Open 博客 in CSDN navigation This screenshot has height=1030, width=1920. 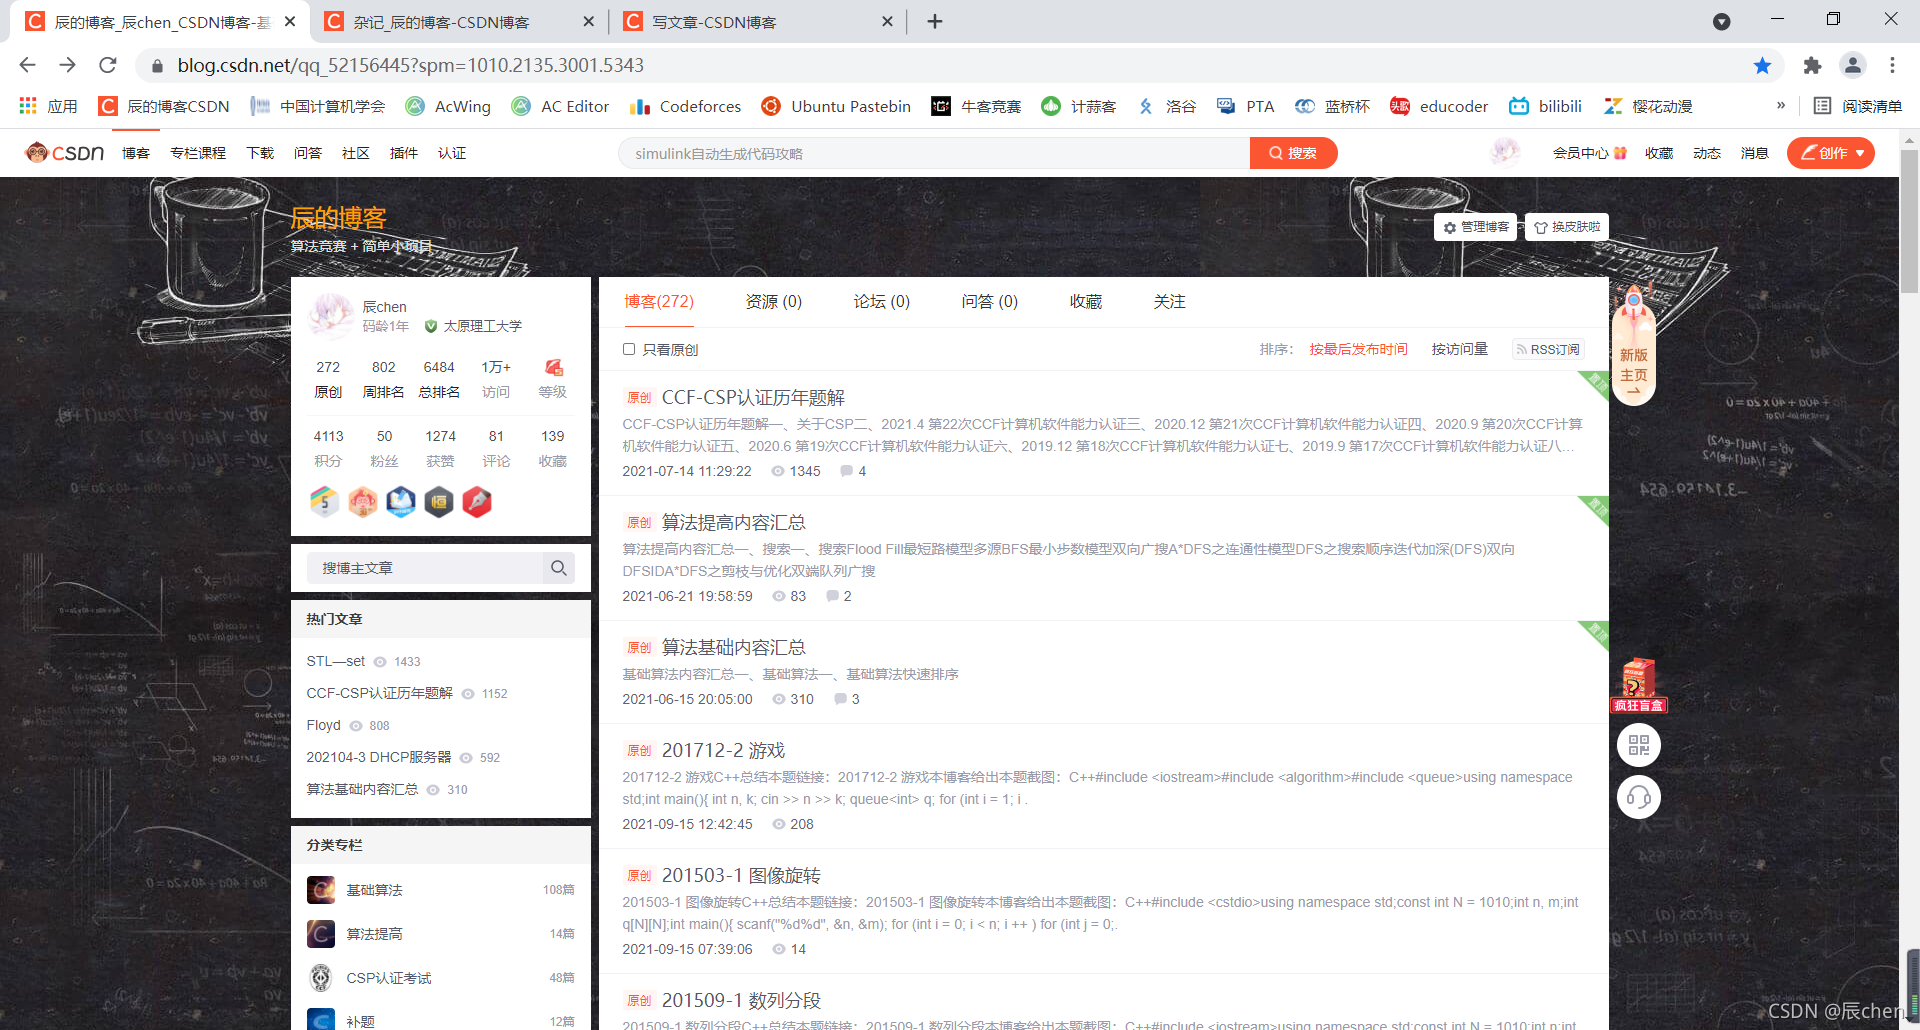click(x=136, y=153)
